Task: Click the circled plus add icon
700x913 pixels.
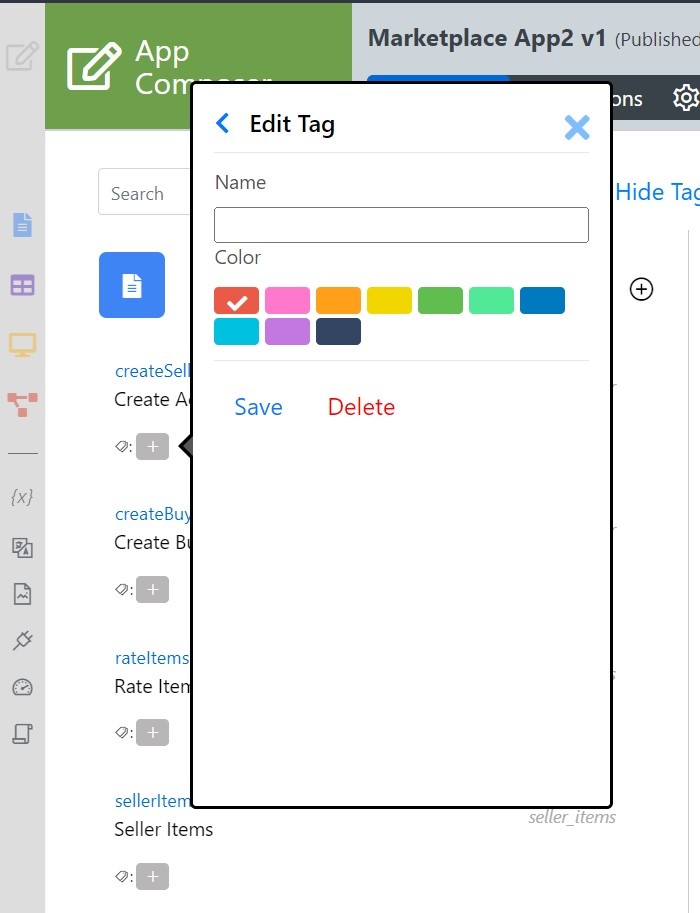Action: pos(641,289)
